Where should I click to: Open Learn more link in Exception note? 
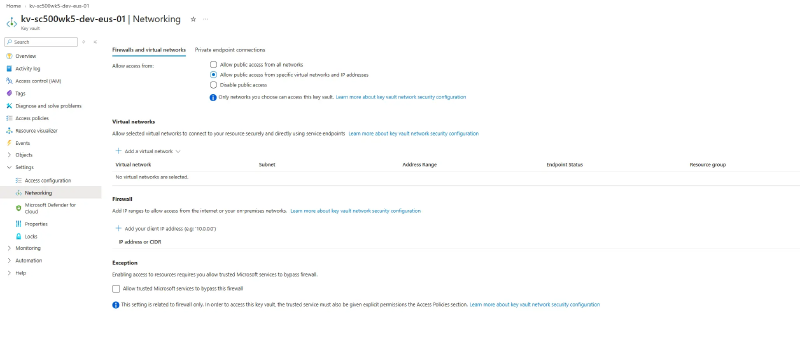[535, 304]
